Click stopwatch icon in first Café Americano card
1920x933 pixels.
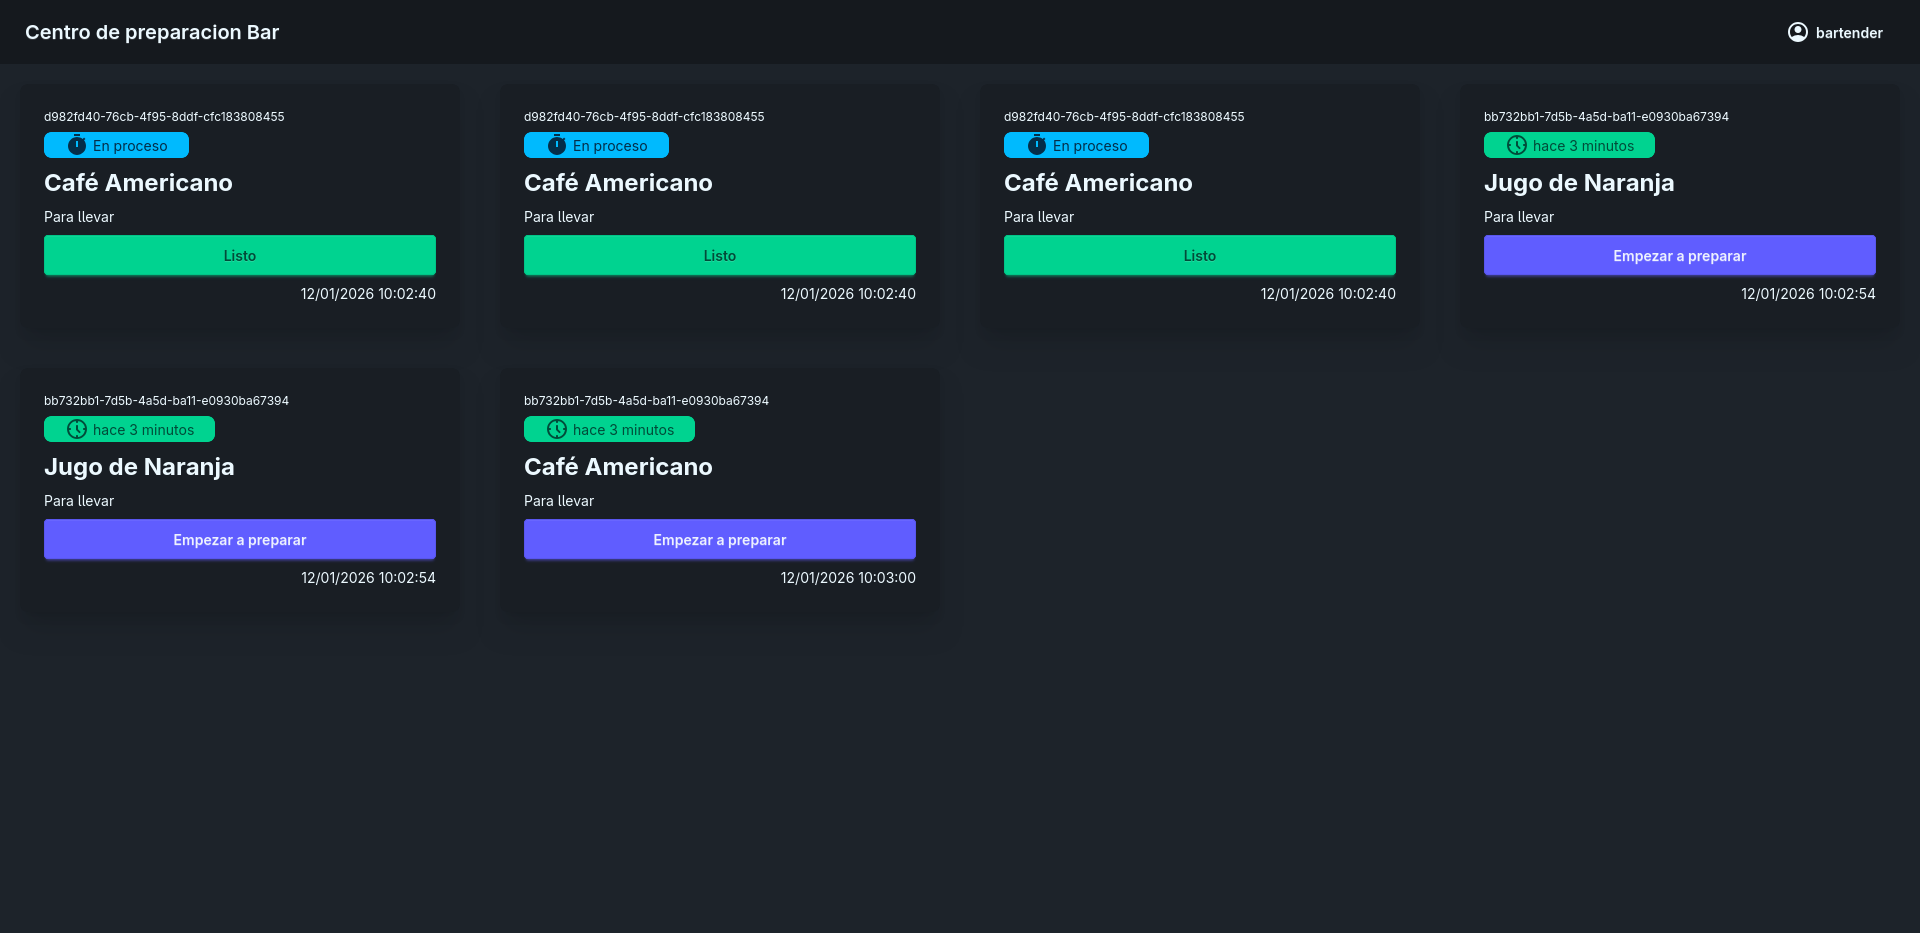[77, 145]
